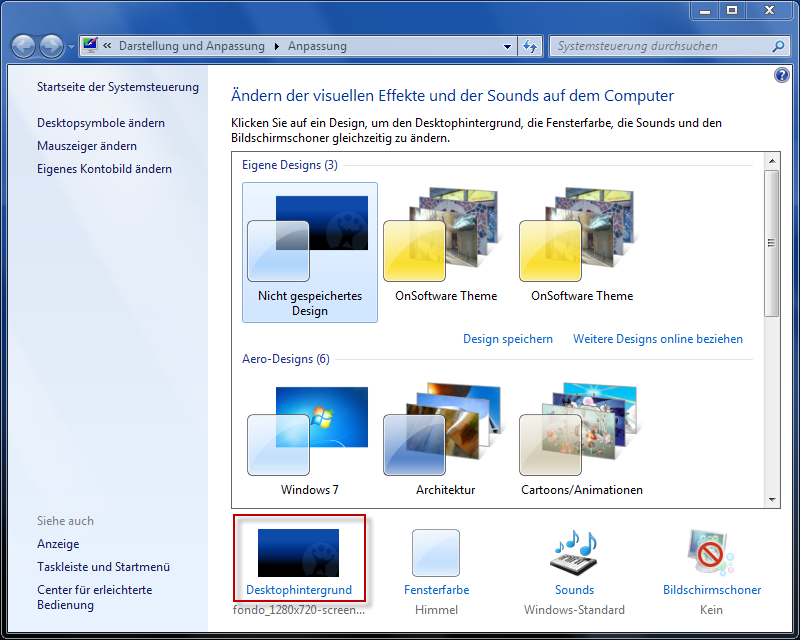
Task: Click the search magnifier icon
Action: point(778,46)
